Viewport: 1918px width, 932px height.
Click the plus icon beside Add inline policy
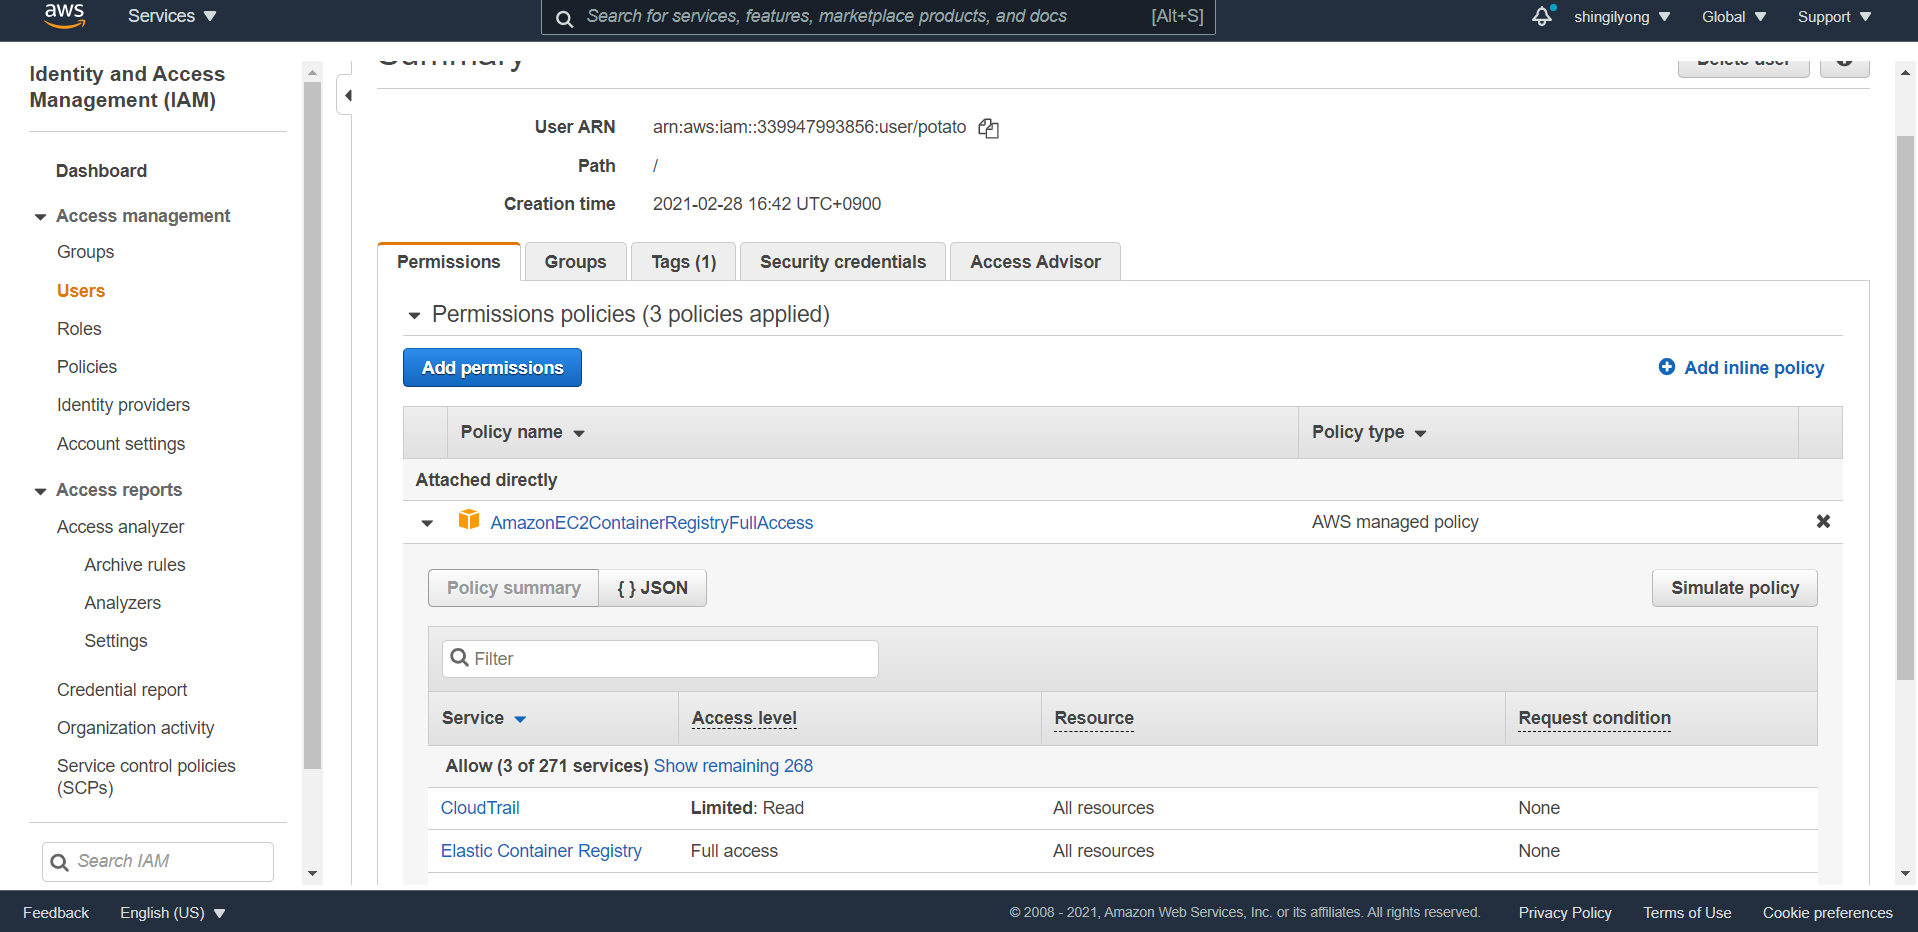coord(1667,367)
